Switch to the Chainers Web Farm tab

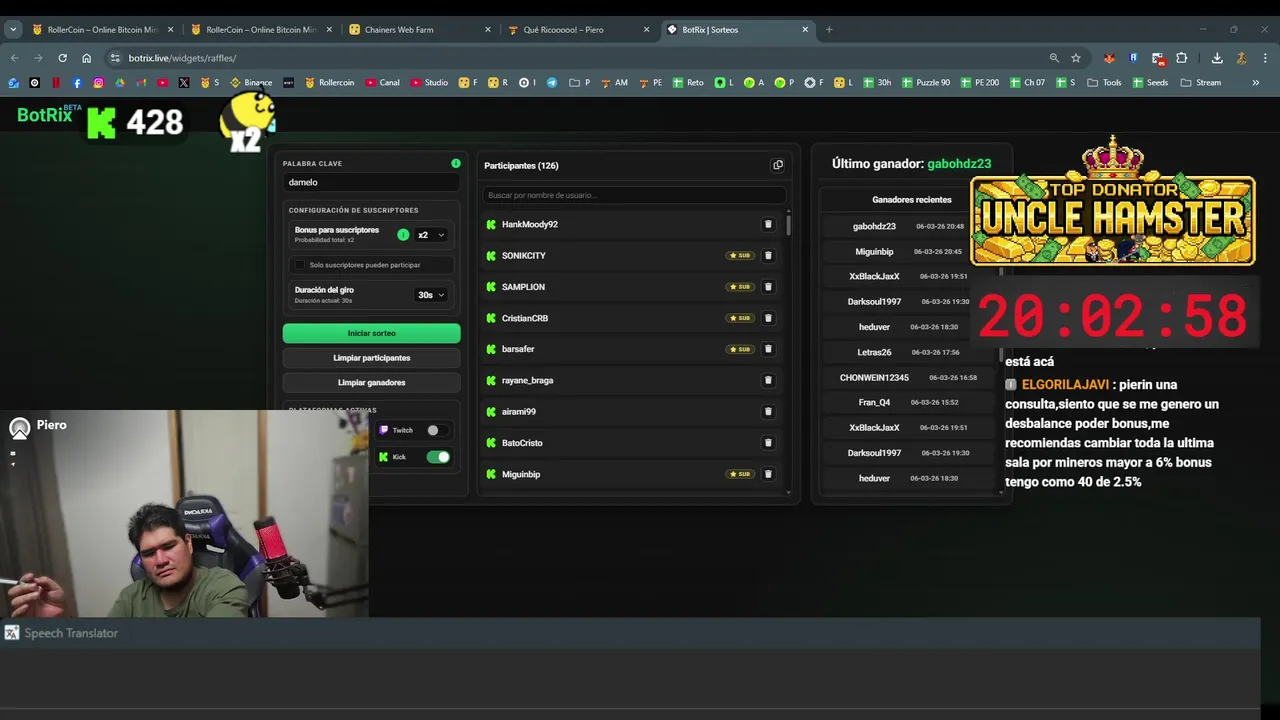point(420,30)
